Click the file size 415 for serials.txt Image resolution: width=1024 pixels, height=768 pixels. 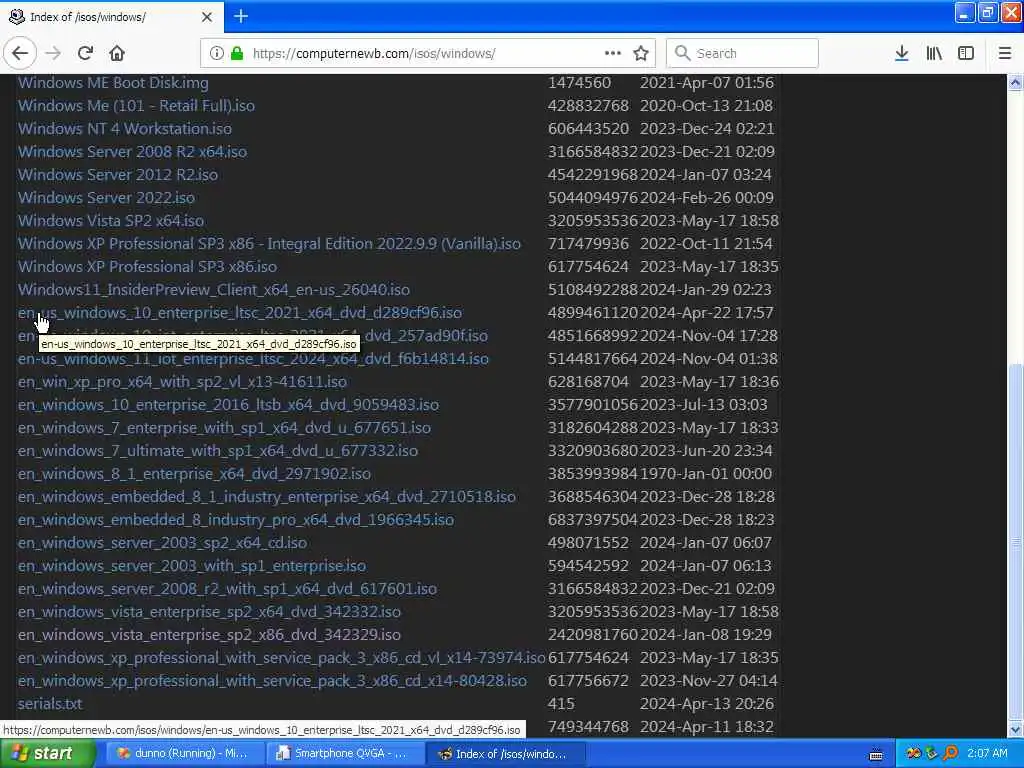point(561,704)
